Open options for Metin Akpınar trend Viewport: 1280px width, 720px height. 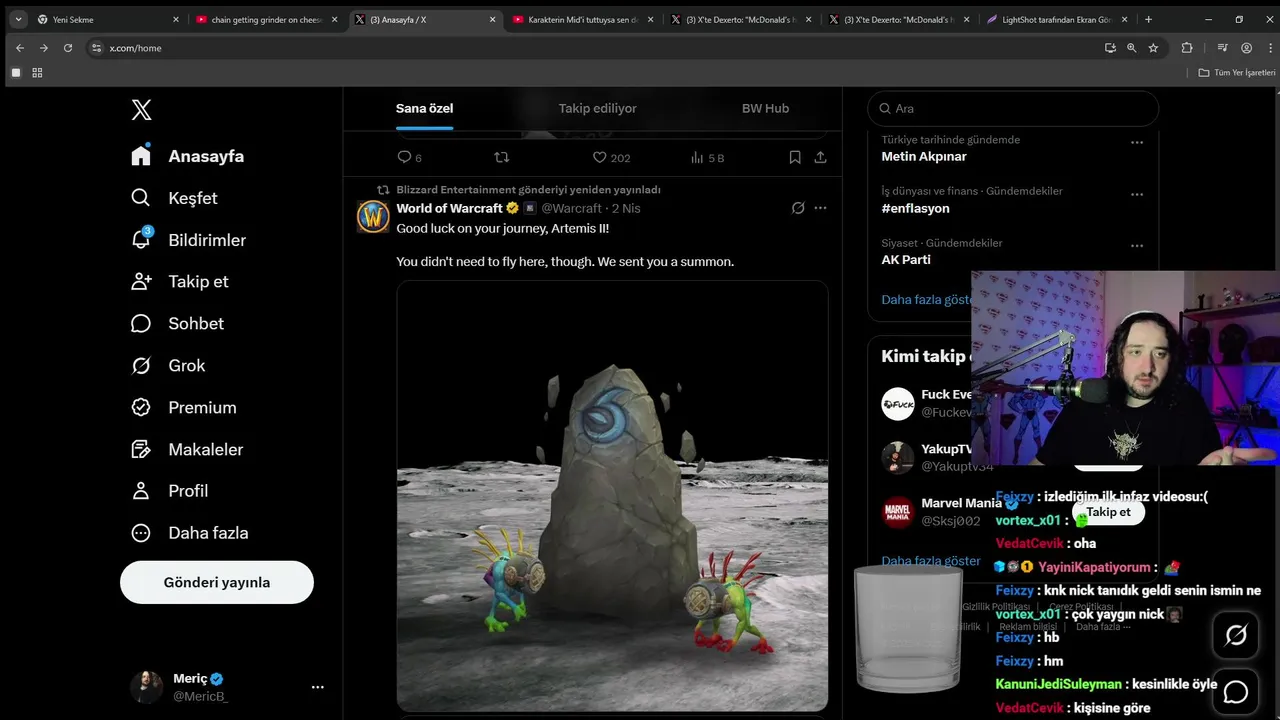coord(1137,142)
